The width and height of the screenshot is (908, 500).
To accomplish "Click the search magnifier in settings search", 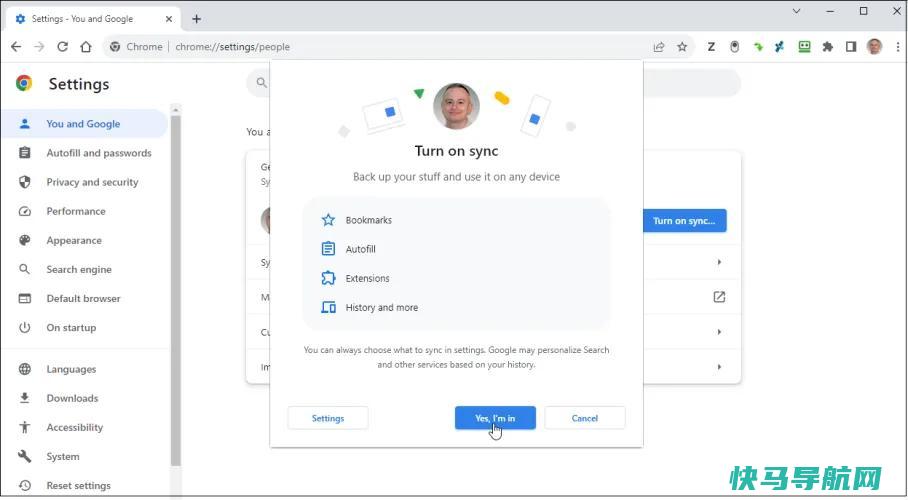I will pos(262,83).
